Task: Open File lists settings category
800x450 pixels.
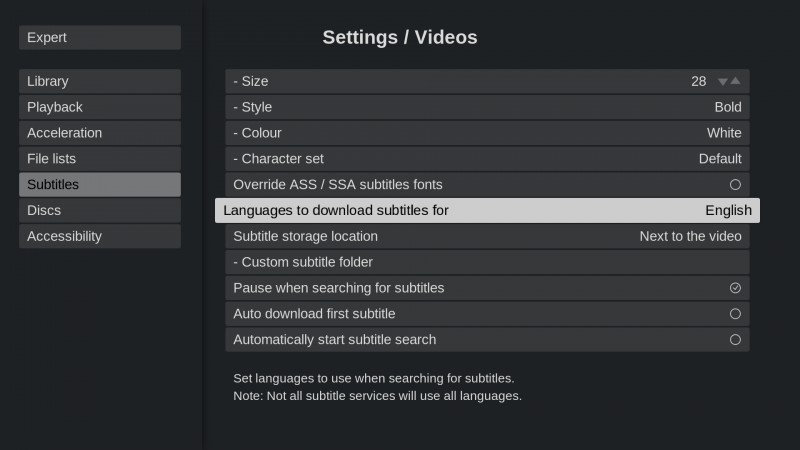Action: (x=100, y=159)
